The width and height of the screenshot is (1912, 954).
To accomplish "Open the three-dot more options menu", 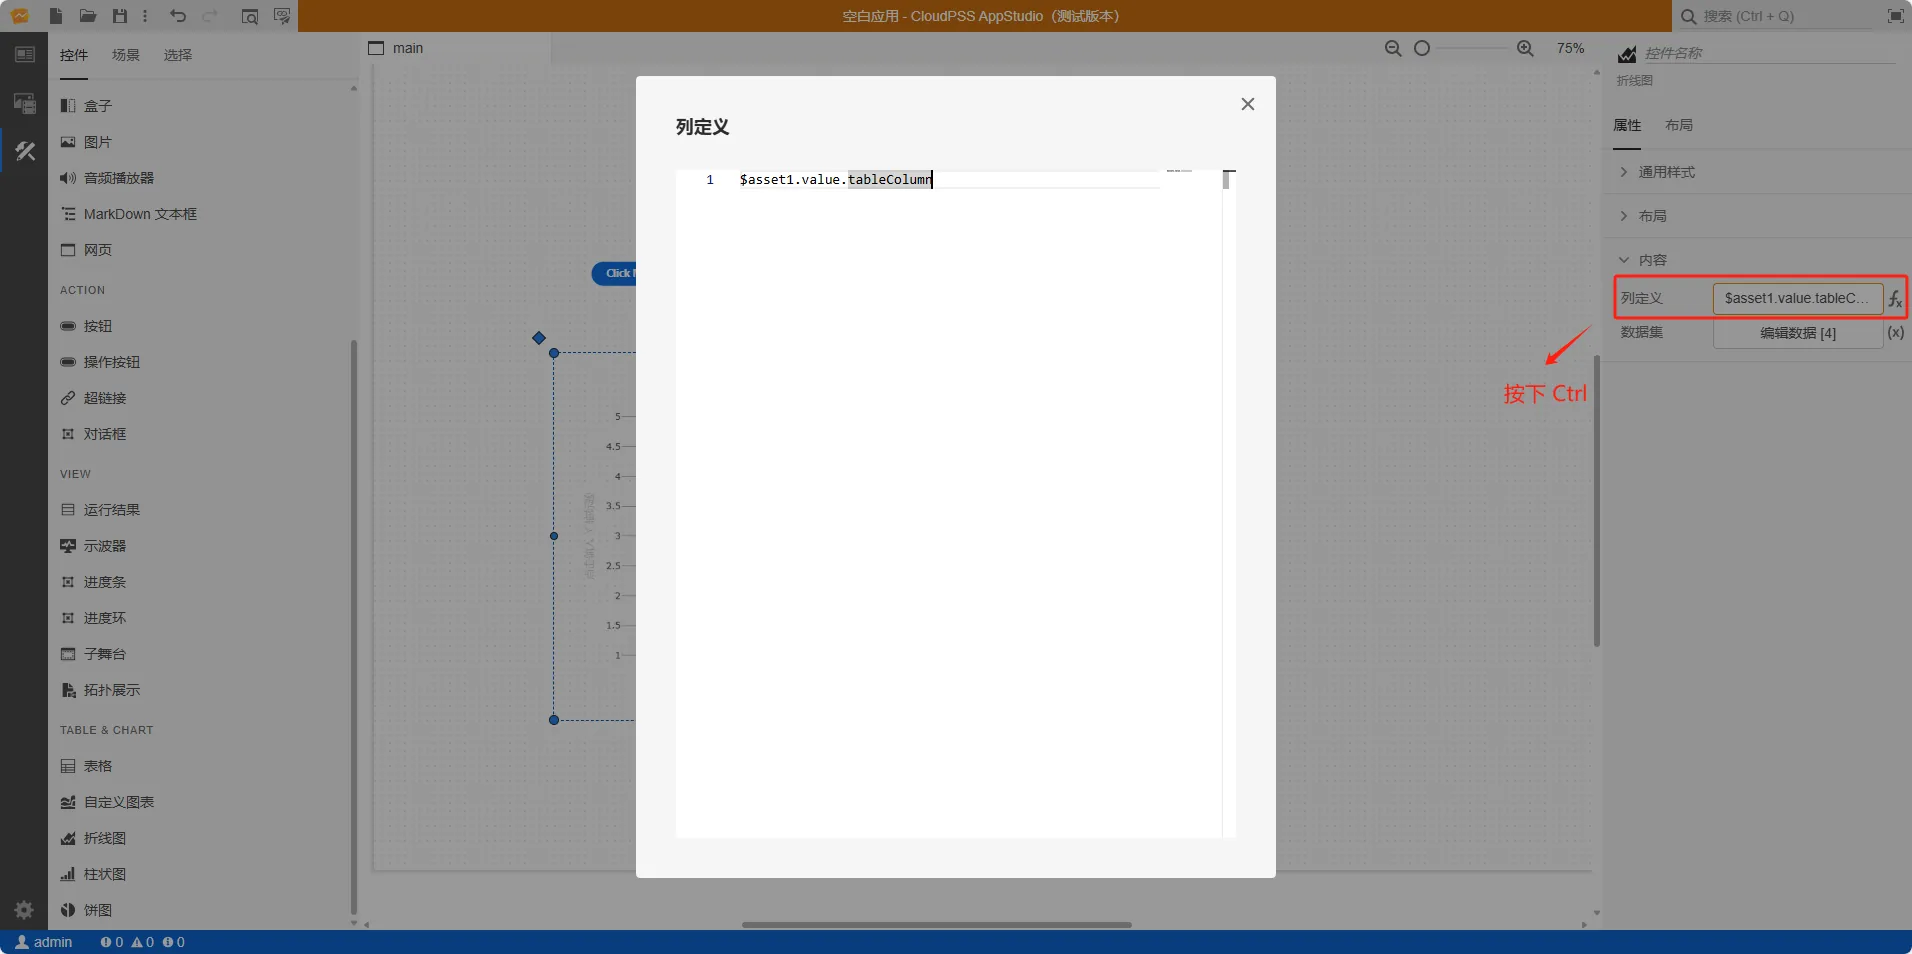I will click(x=145, y=16).
